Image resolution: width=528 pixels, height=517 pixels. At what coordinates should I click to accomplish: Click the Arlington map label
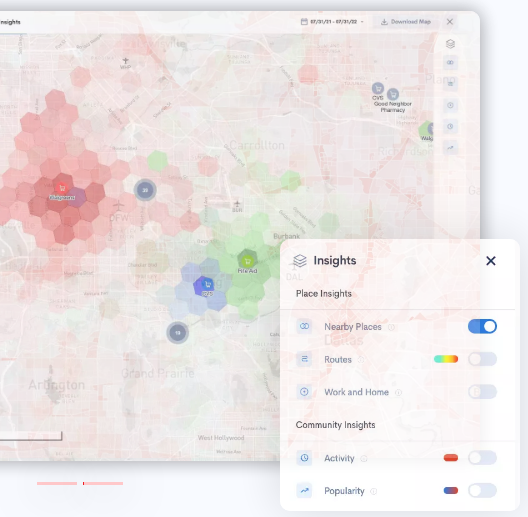[56, 385]
